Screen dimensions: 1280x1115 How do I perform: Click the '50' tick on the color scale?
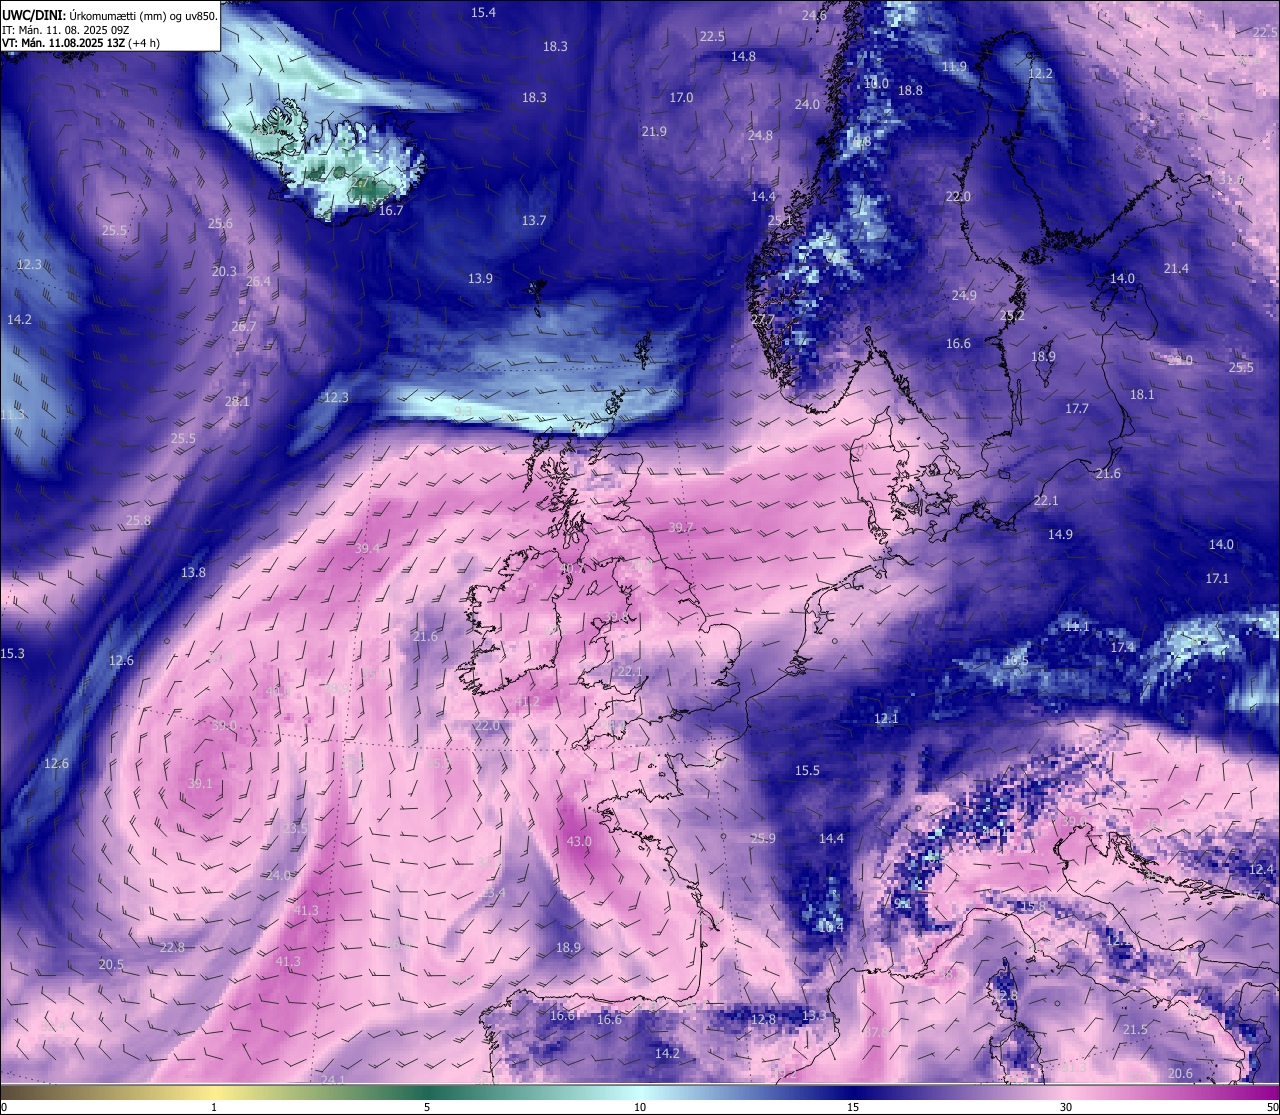[x=1272, y=1107]
